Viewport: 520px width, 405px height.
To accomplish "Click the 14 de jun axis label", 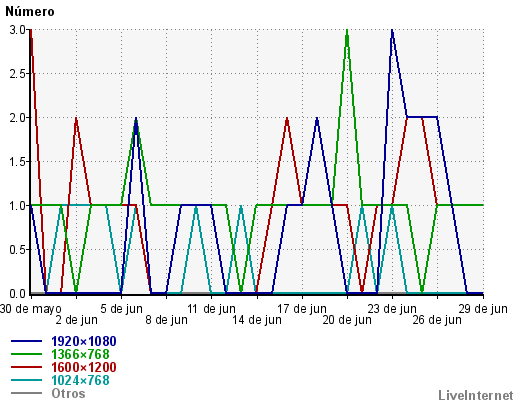I will coord(257,320).
